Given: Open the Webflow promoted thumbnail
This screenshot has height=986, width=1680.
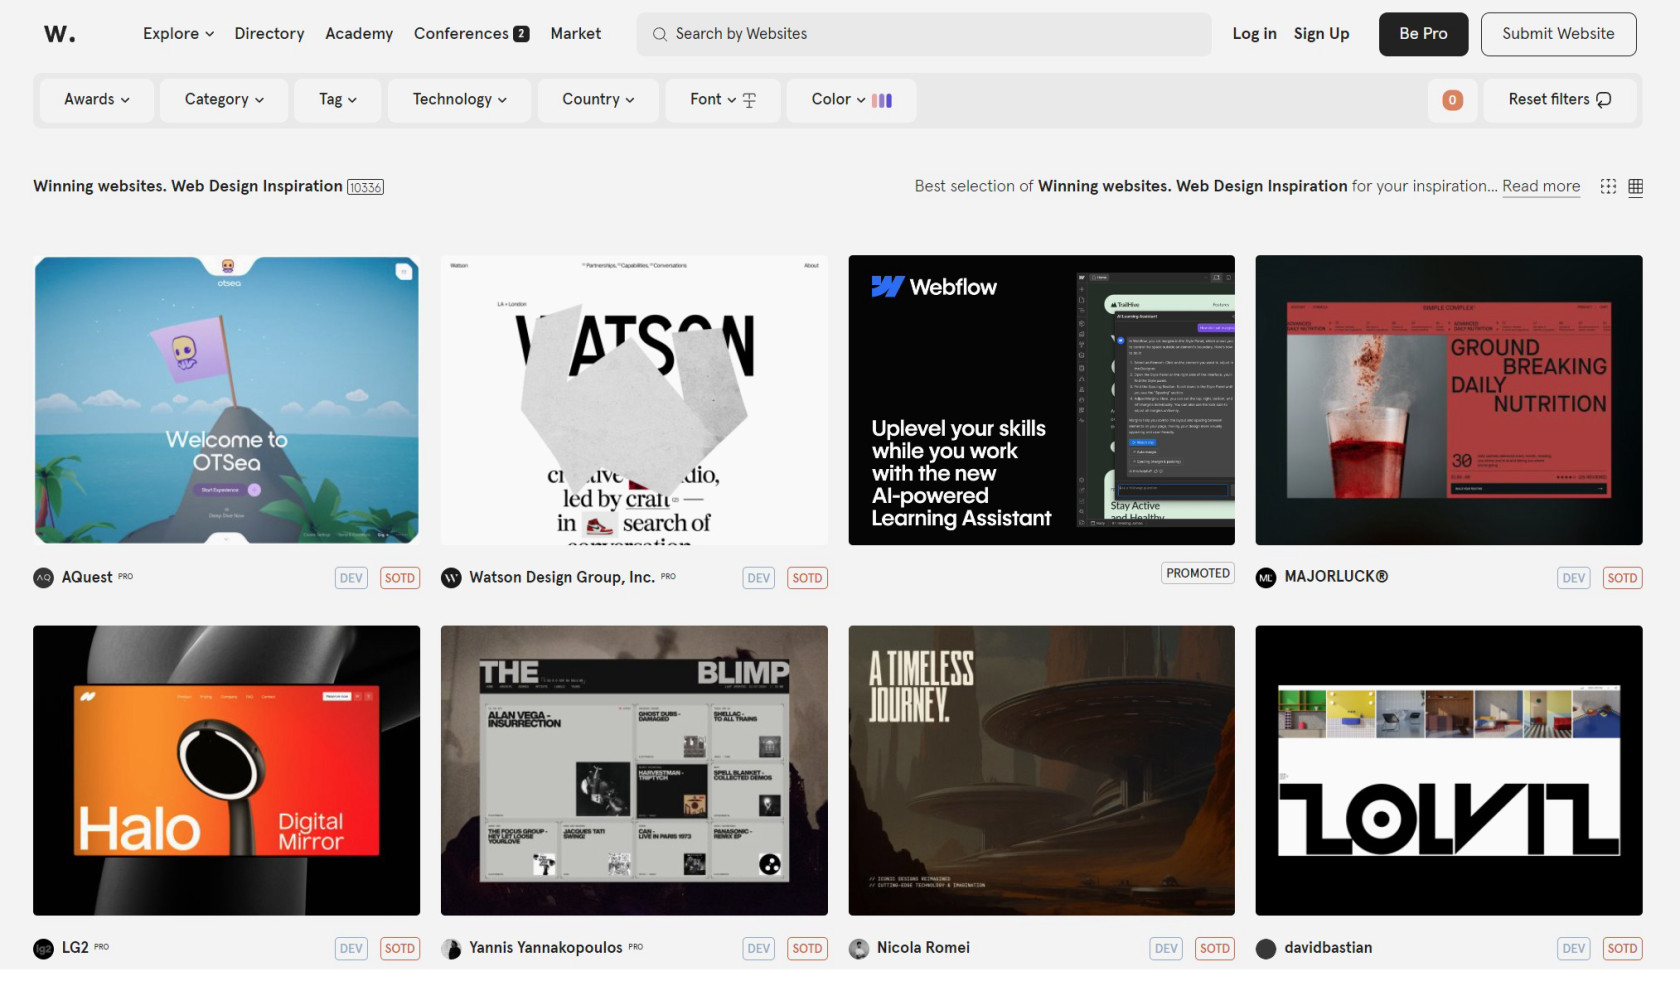Looking at the screenshot, I should 1041,400.
